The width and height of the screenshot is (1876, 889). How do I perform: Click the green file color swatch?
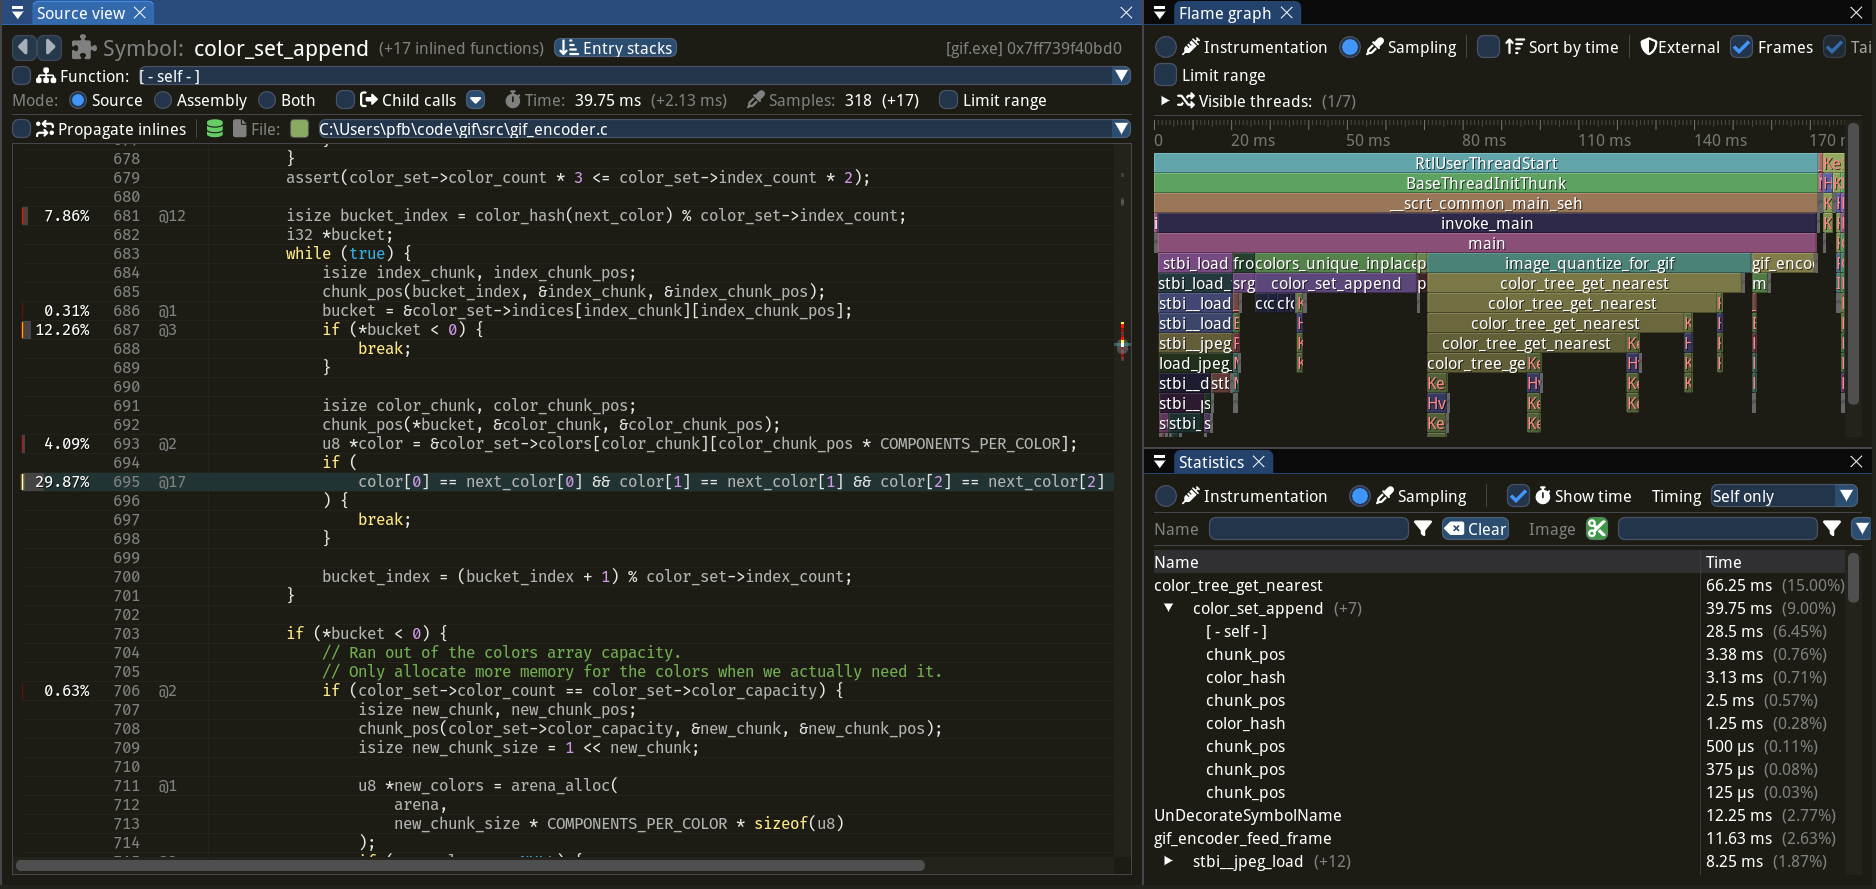tap(299, 128)
